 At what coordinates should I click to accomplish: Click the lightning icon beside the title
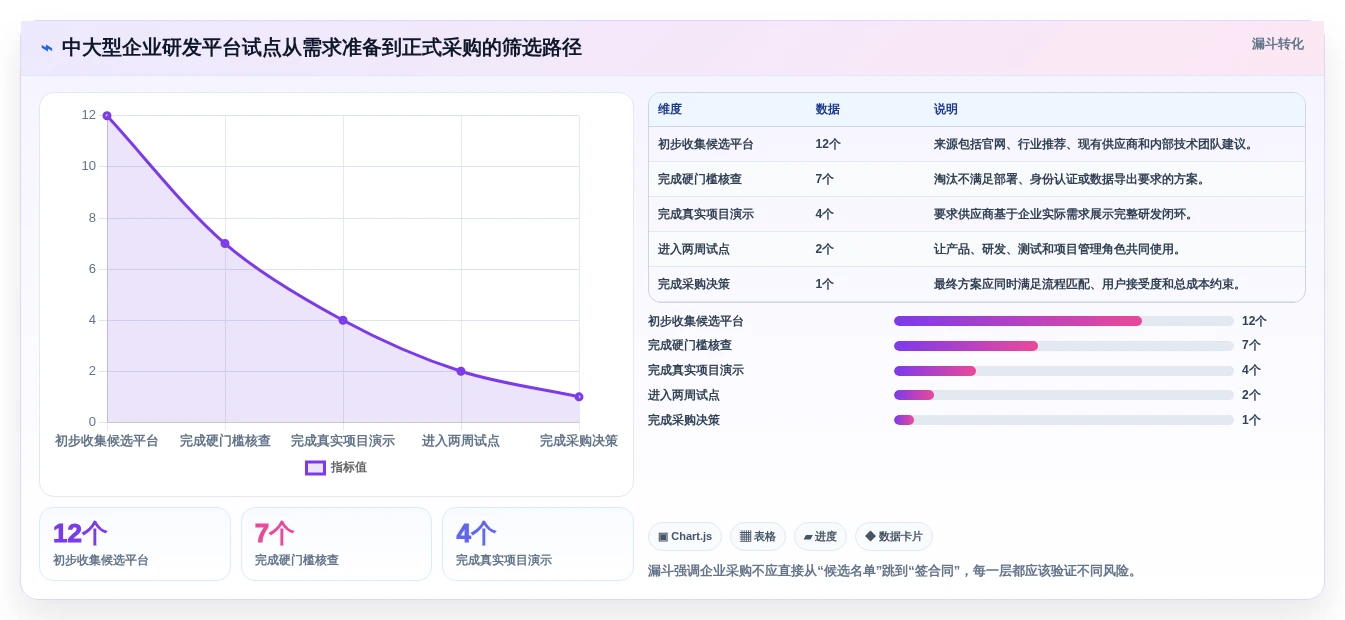pyautogui.click(x=46, y=48)
